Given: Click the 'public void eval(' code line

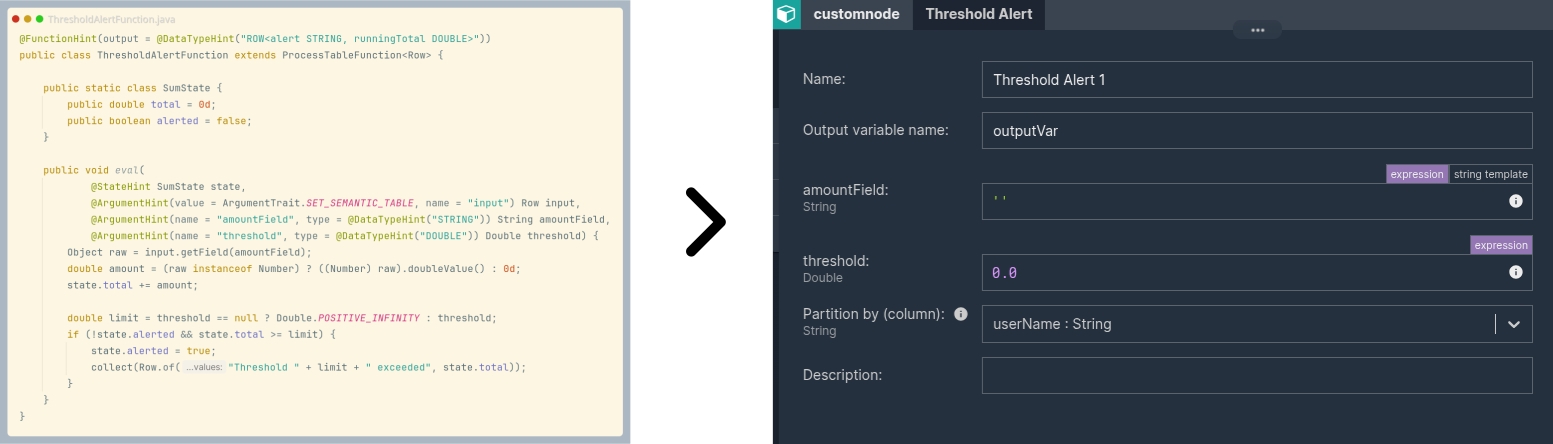Looking at the screenshot, I should tap(94, 170).
